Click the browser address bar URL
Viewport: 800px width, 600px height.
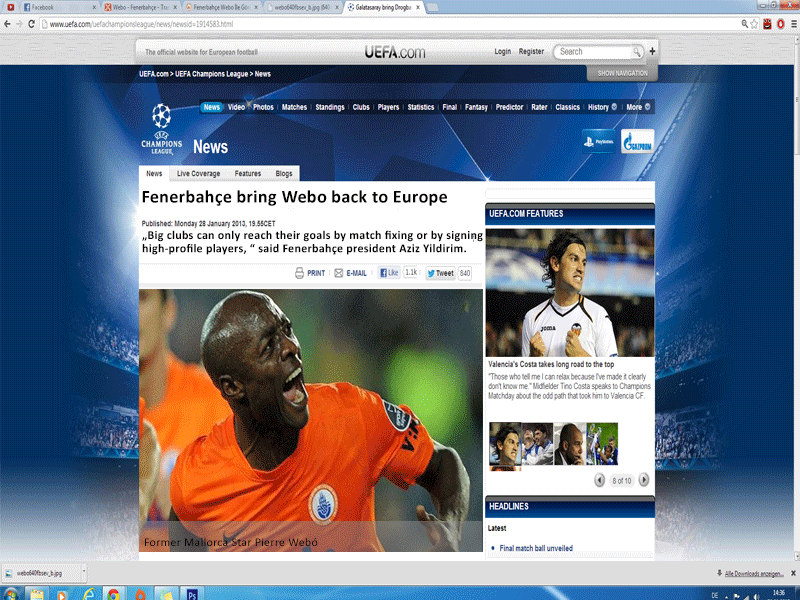141,24
